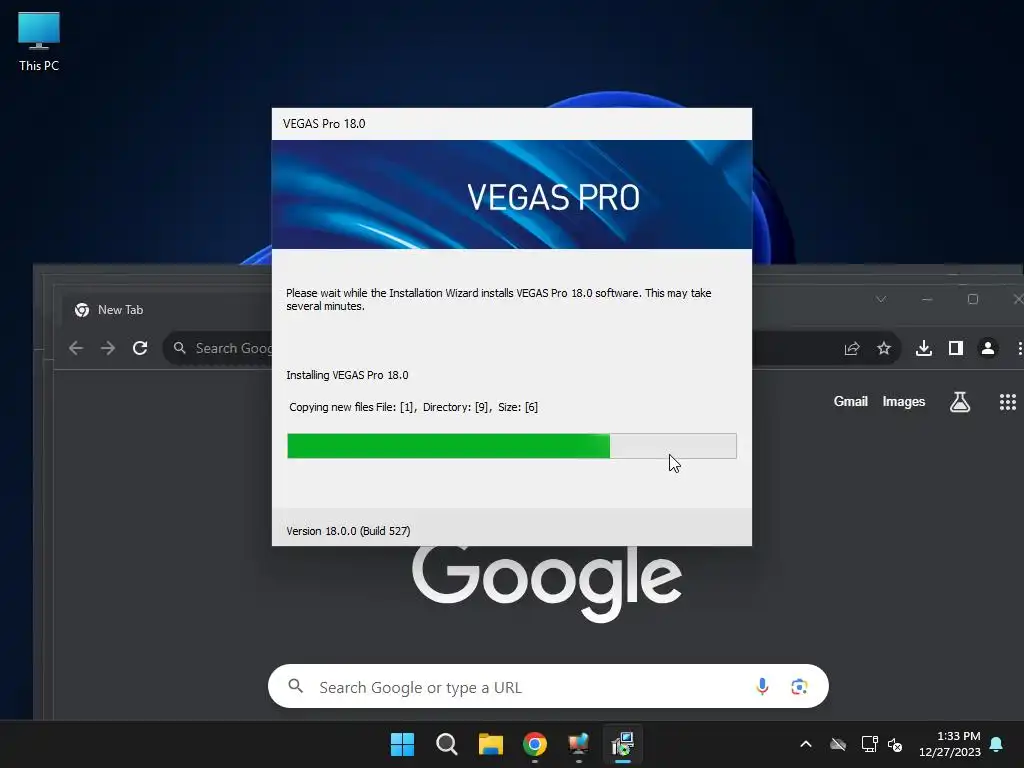Click Chrome forward arrow button
Screen dimensions: 1024x768
pos(108,348)
